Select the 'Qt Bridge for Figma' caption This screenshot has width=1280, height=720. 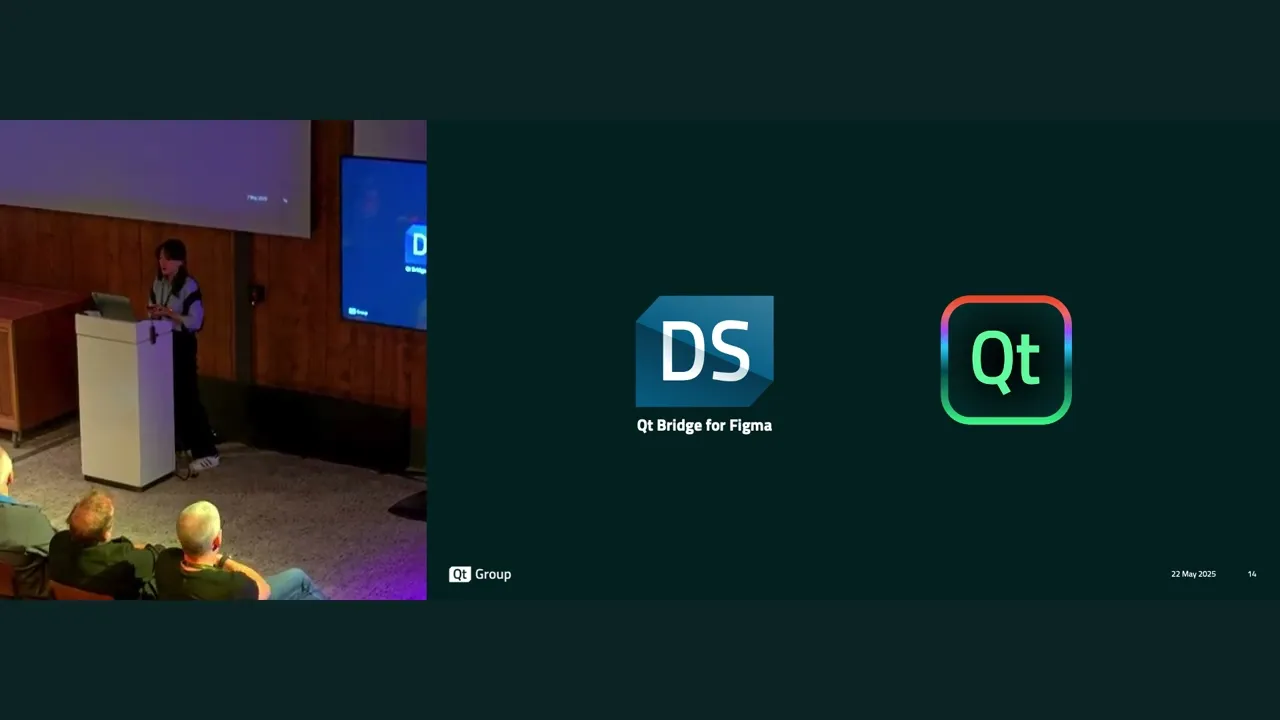pyautogui.click(x=704, y=425)
